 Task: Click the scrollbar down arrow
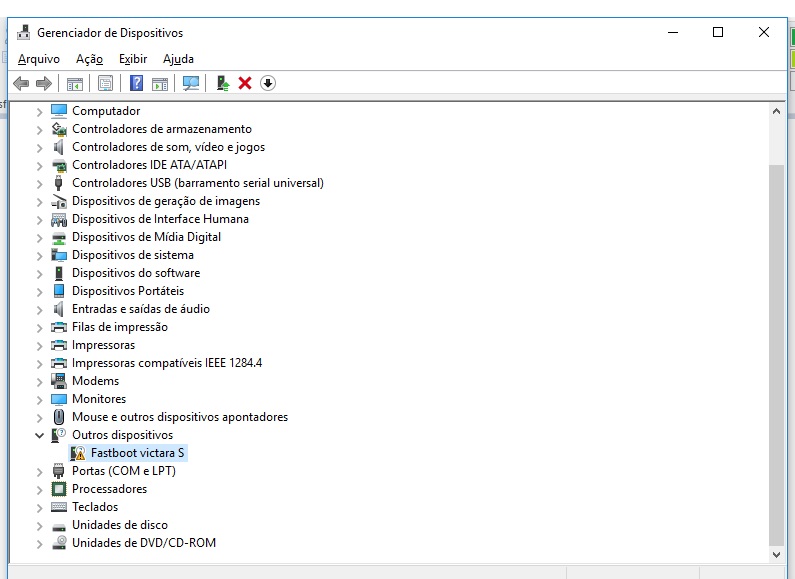click(x=776, y=555)
